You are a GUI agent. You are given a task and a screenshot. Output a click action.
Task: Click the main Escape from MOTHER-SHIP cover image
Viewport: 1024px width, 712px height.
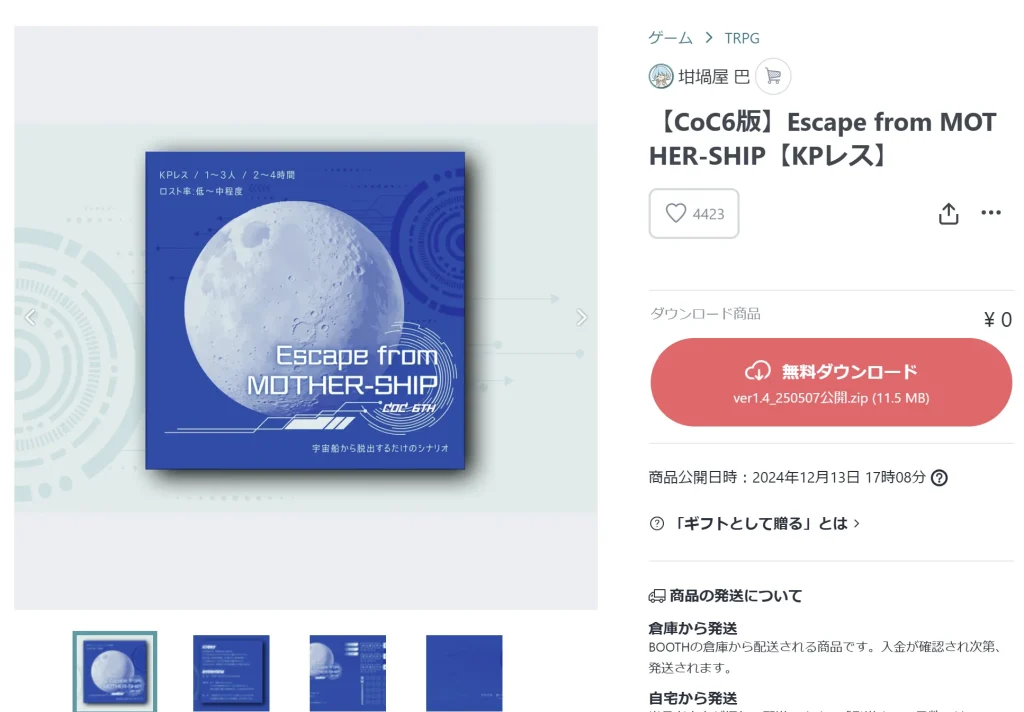coord(305,310)
